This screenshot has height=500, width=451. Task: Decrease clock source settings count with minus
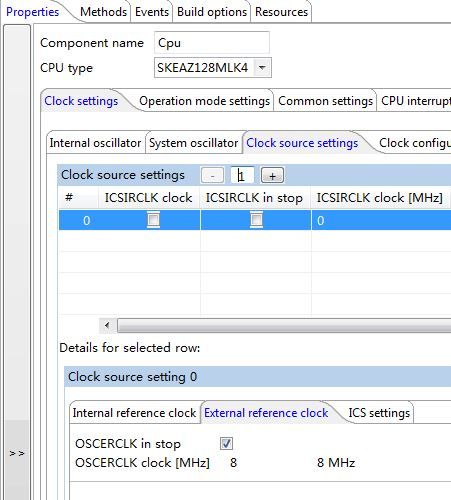(x=212, y=175)
